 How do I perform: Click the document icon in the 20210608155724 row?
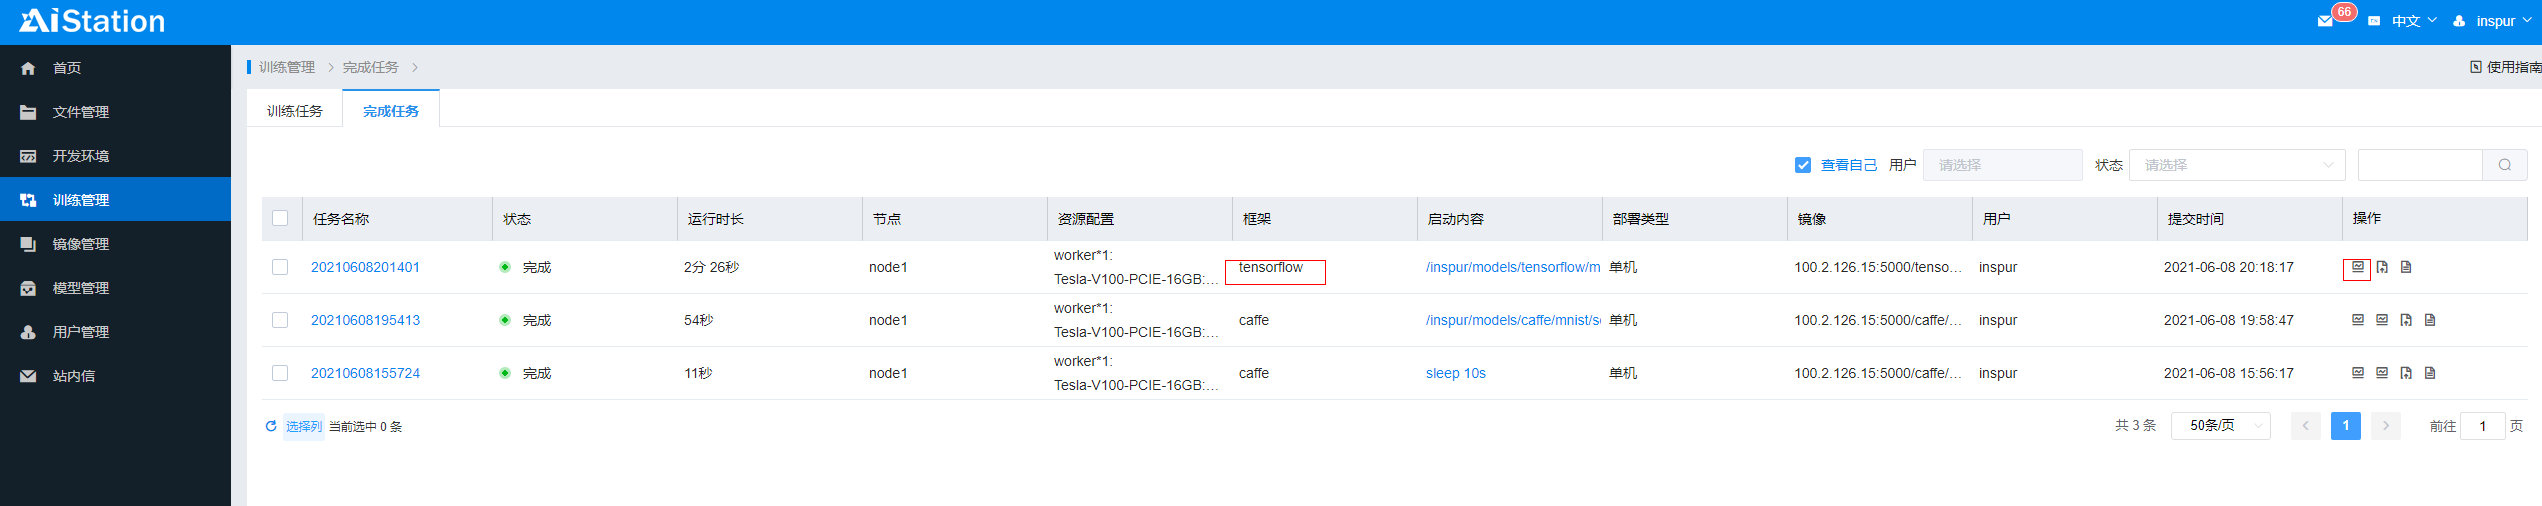pos(2430,373)
